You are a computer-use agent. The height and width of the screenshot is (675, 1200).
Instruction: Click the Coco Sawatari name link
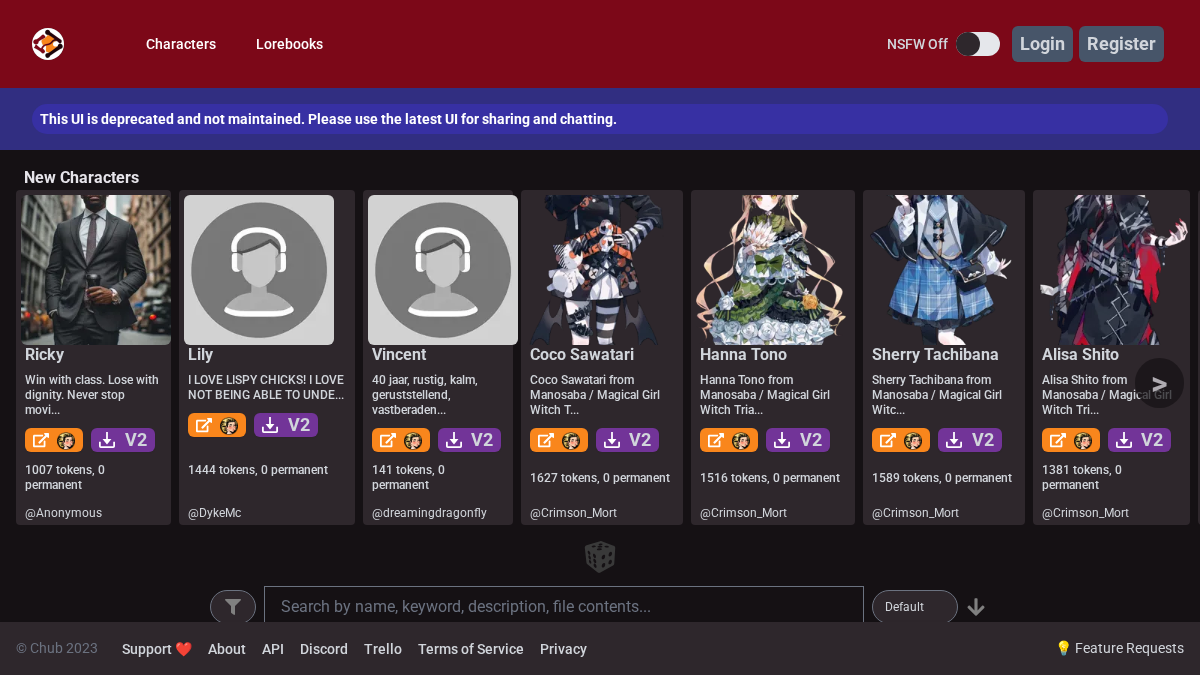(582, 354)
